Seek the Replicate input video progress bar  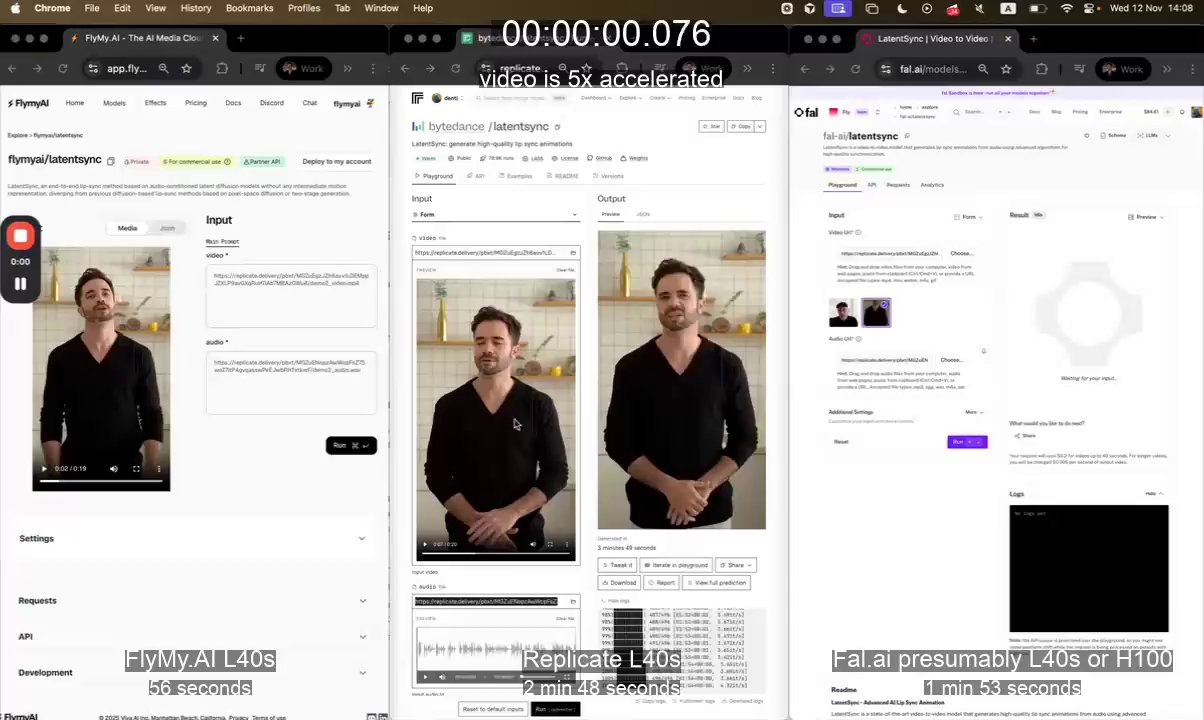click(x=496, y=555)
